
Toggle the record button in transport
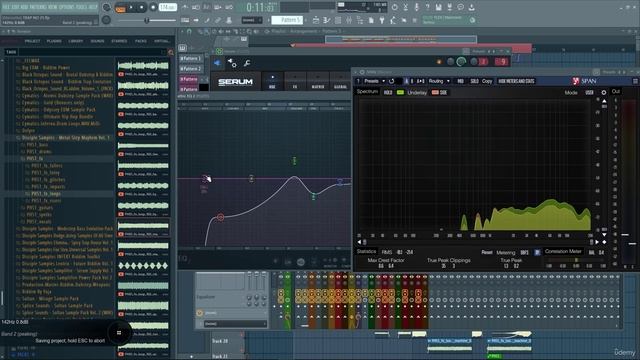click(153, 7)
